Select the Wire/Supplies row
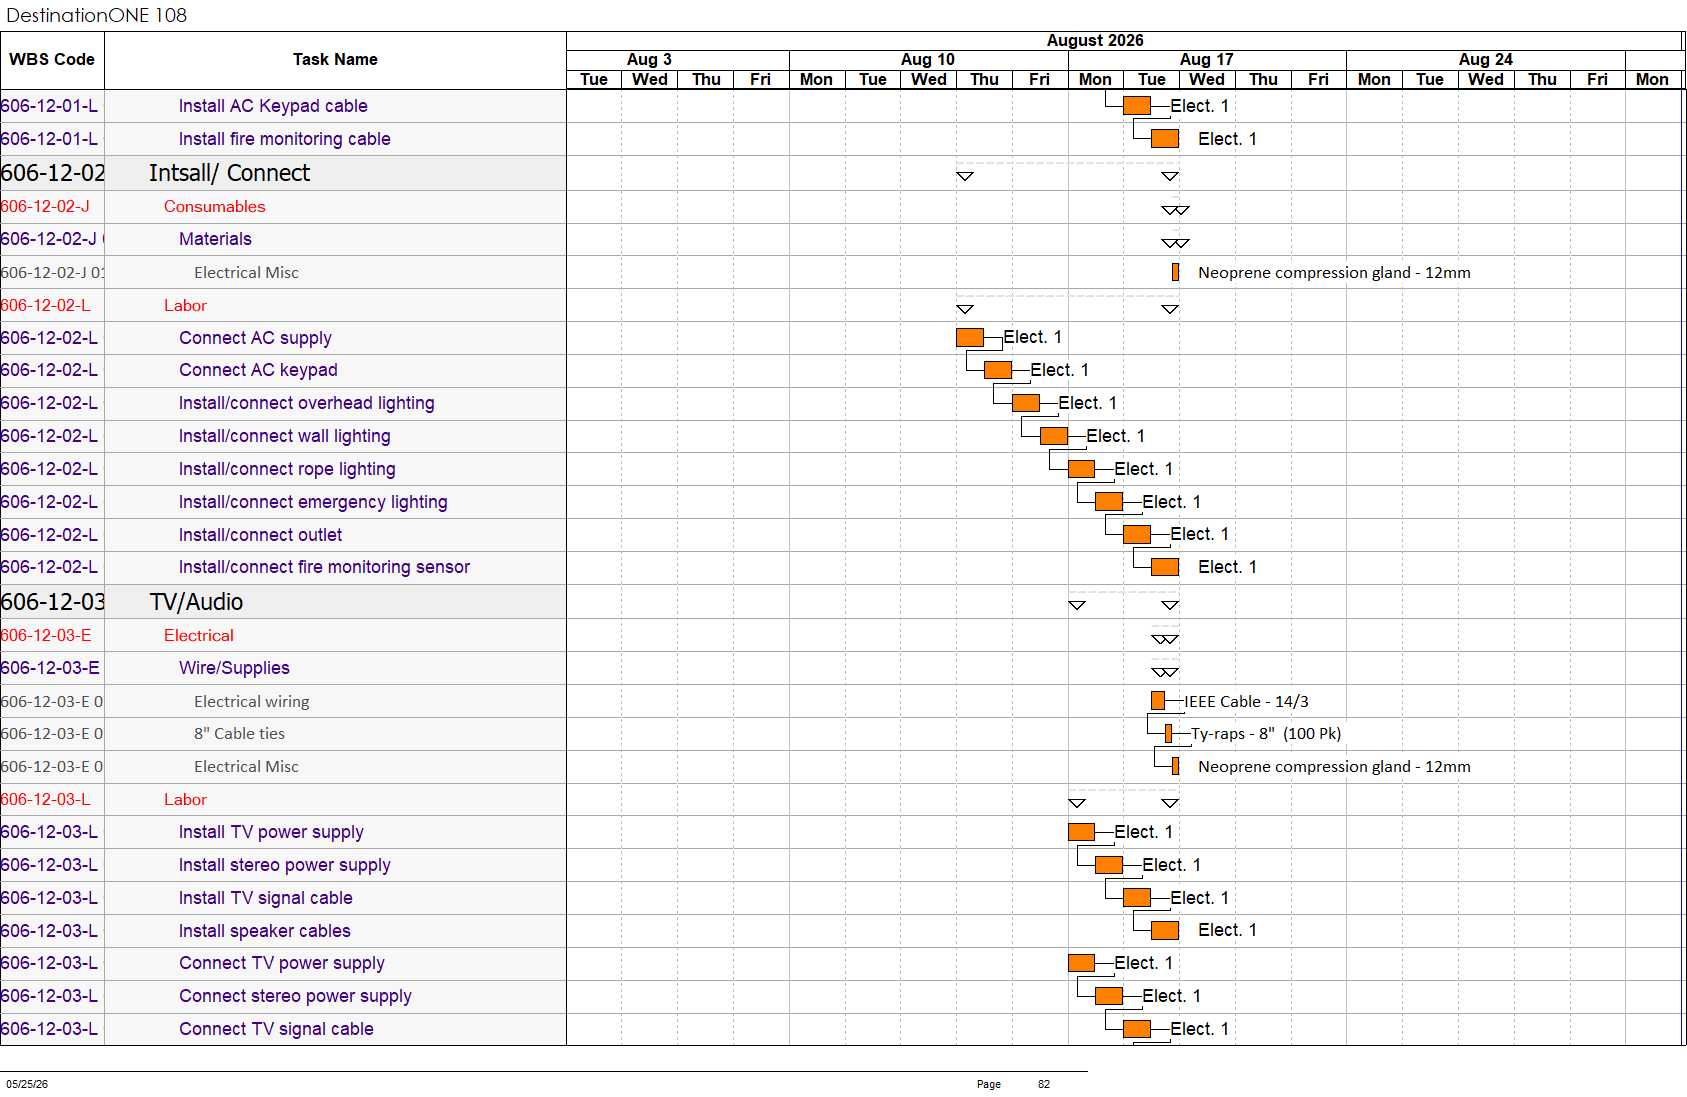 click(283, 668)
